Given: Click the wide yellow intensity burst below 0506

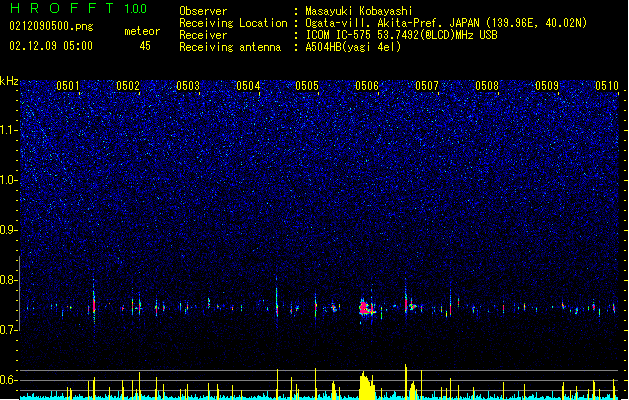Looking at the screenshot, I should pos(367,386).
